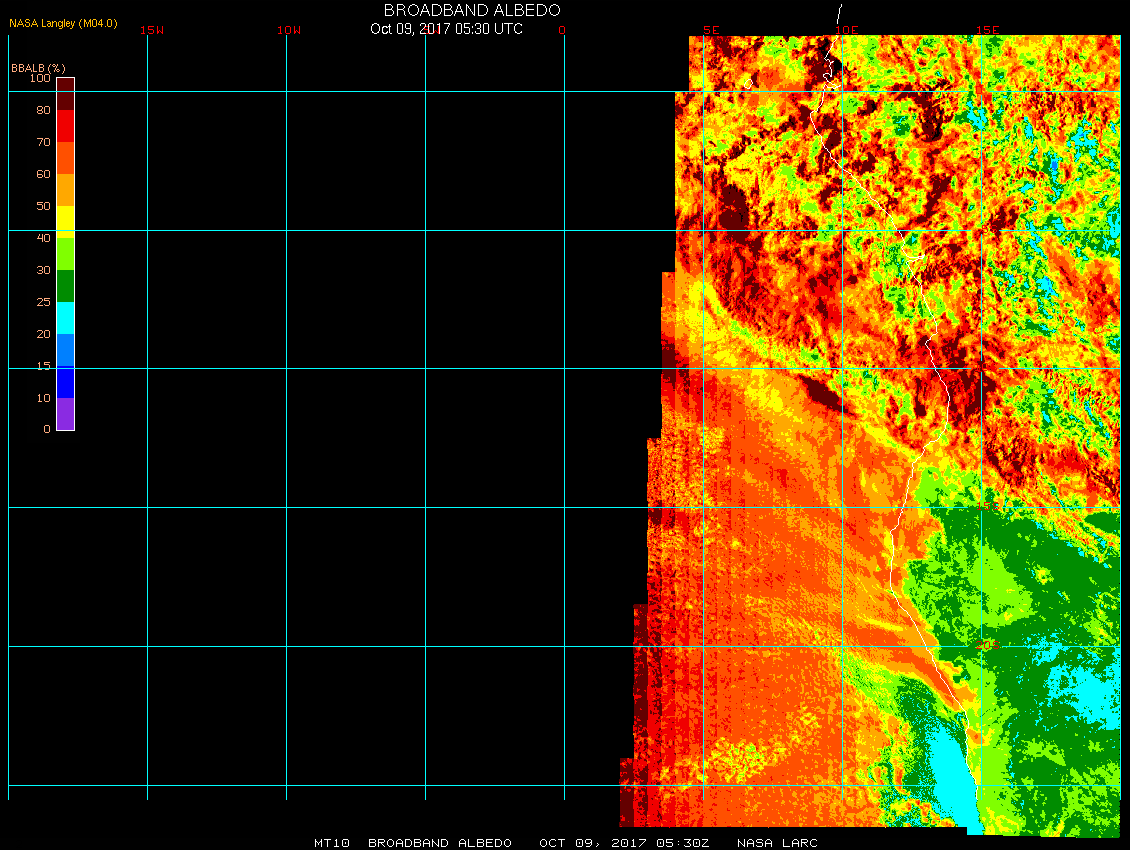Click the 100 value on legend scale
1130x850 pixels.
tap(40, 78)
